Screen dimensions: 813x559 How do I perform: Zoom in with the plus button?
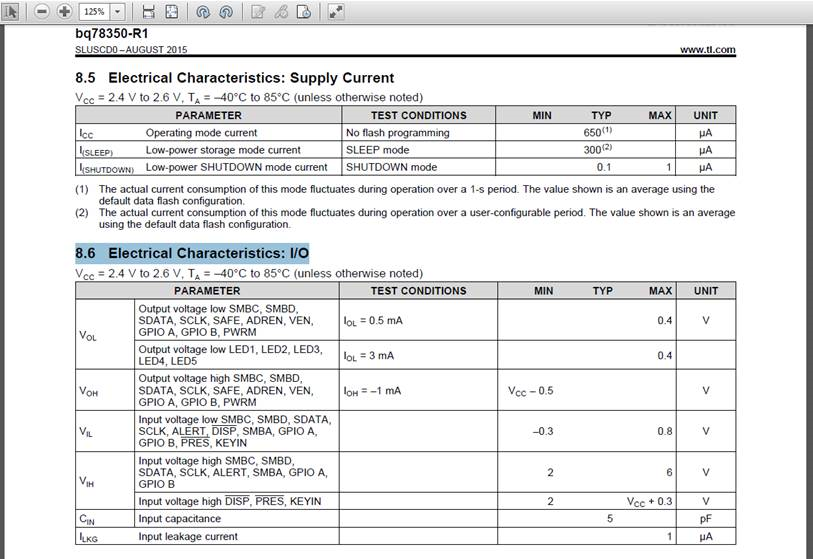coord(65,11)
